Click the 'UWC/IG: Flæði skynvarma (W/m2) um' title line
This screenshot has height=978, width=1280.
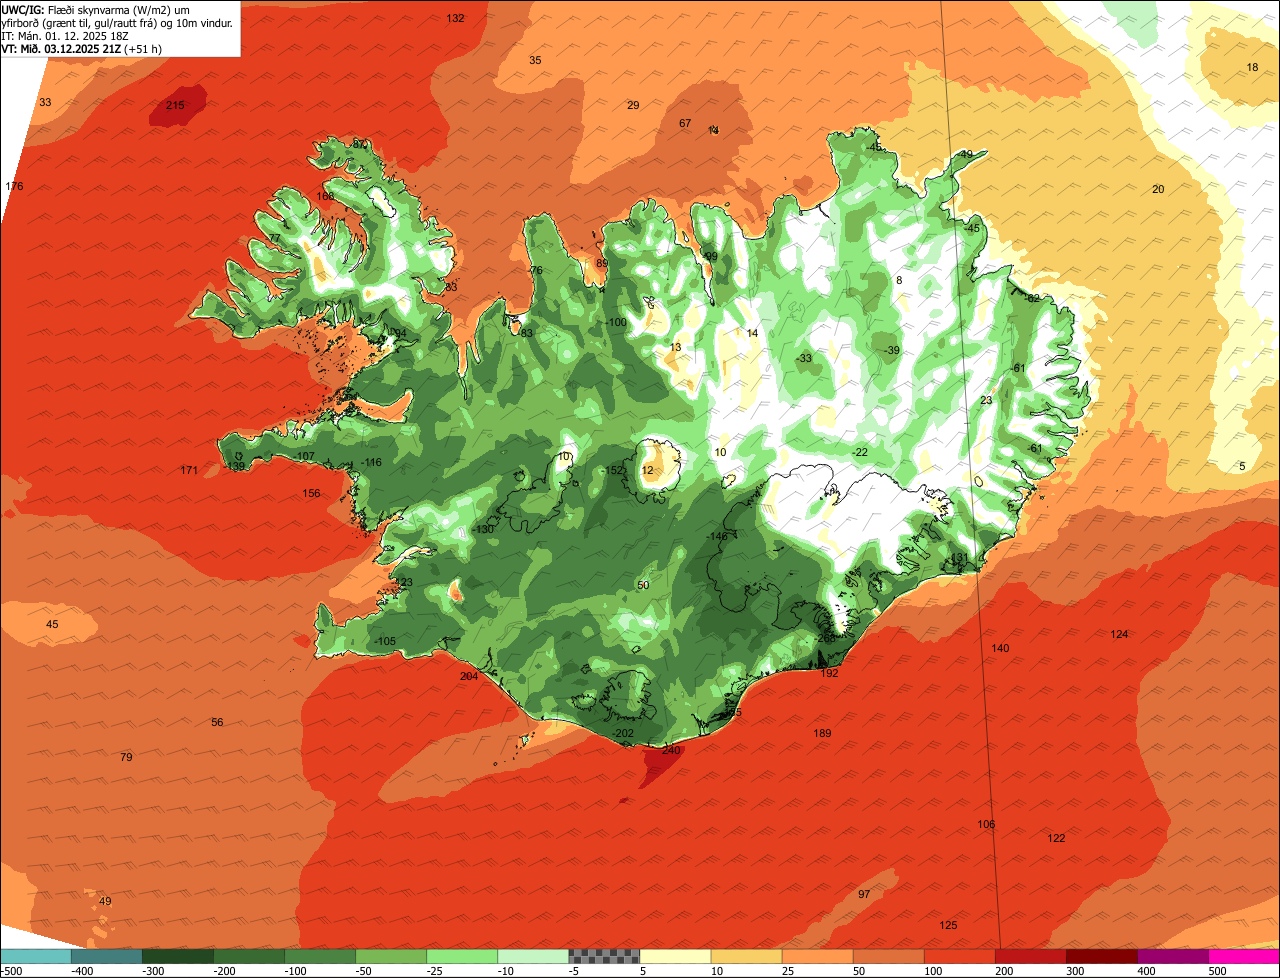(x=97, y=9)
